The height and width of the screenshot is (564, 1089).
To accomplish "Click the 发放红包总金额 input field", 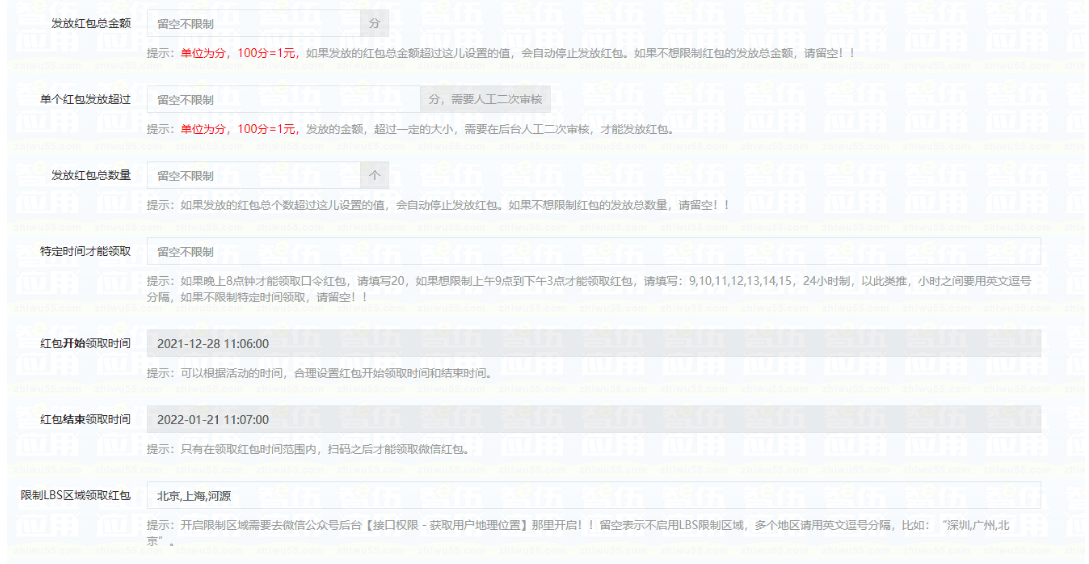I will (253, 24).
